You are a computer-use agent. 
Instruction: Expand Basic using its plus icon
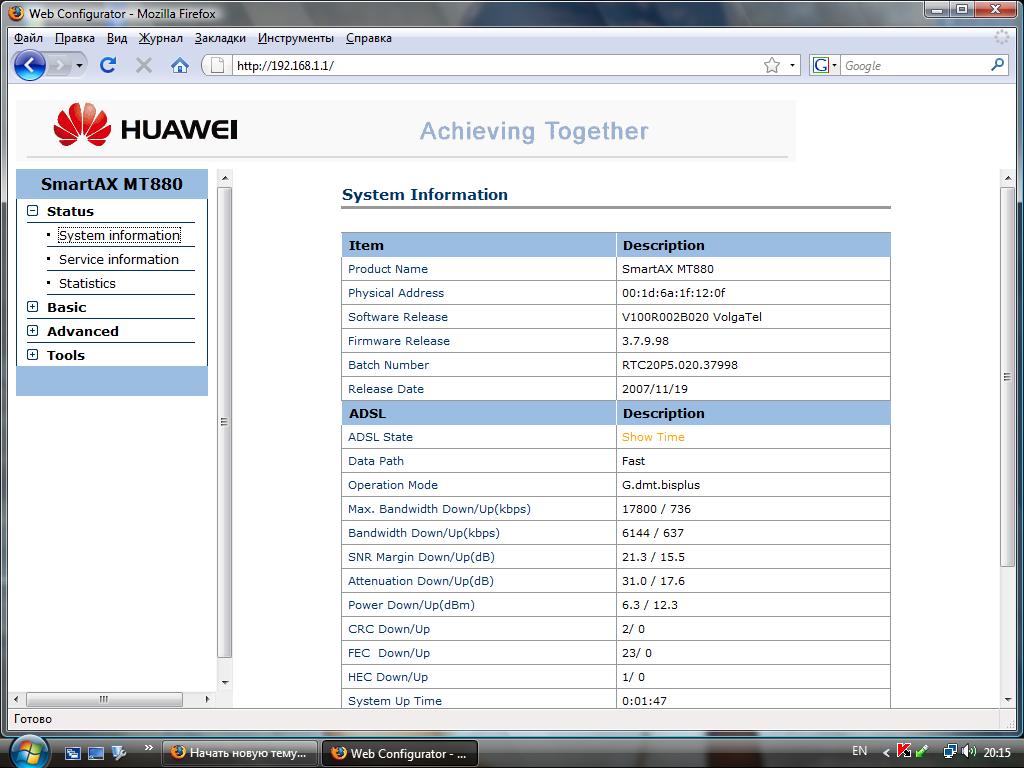click(x=33, y=307)
